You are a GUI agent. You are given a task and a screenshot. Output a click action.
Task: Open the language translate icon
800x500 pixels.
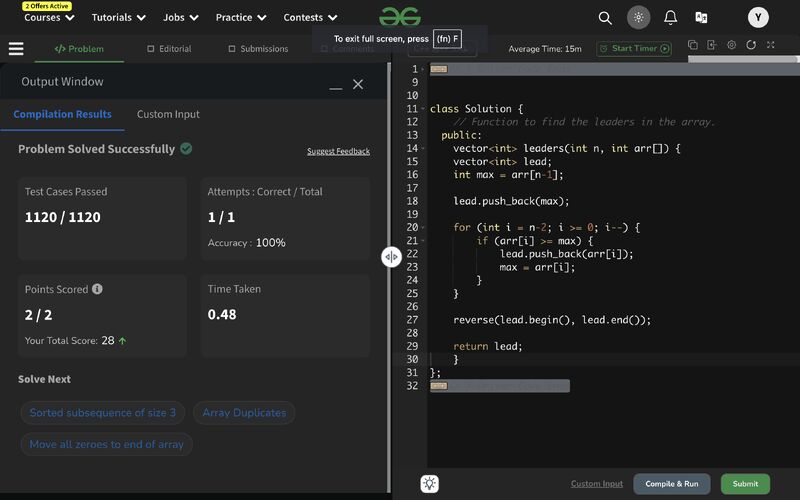click(702, 18)
